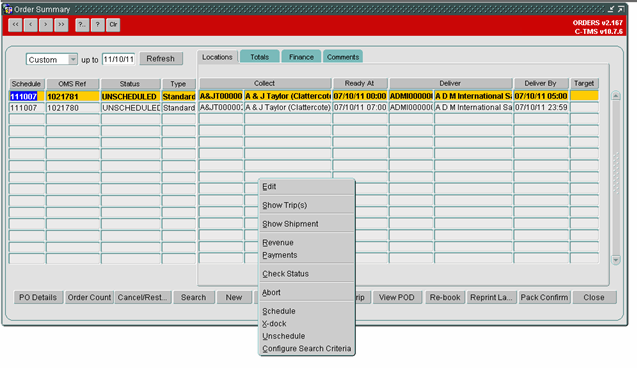This screenshot has height=368, width=637.
Task: Click the PO Details button
Action: [x=38, y=297]
